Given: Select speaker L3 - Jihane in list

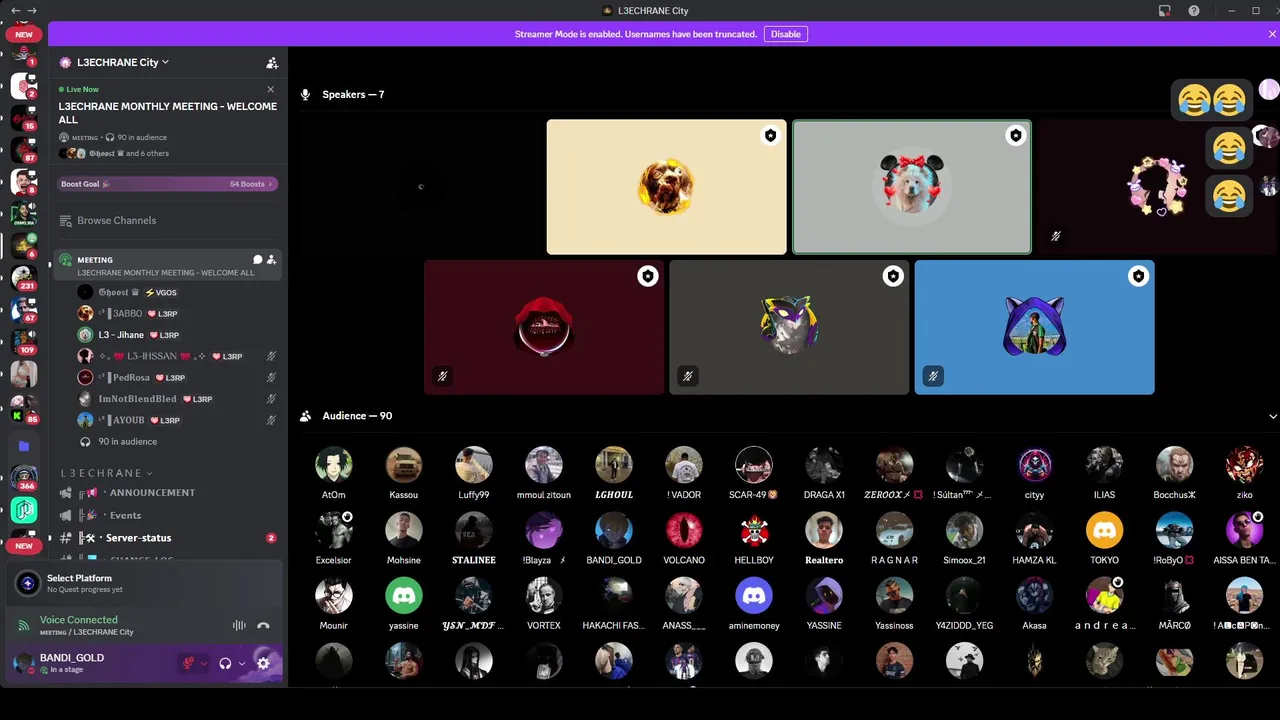Looking at the screenshot, I should (x=178, y=335).
